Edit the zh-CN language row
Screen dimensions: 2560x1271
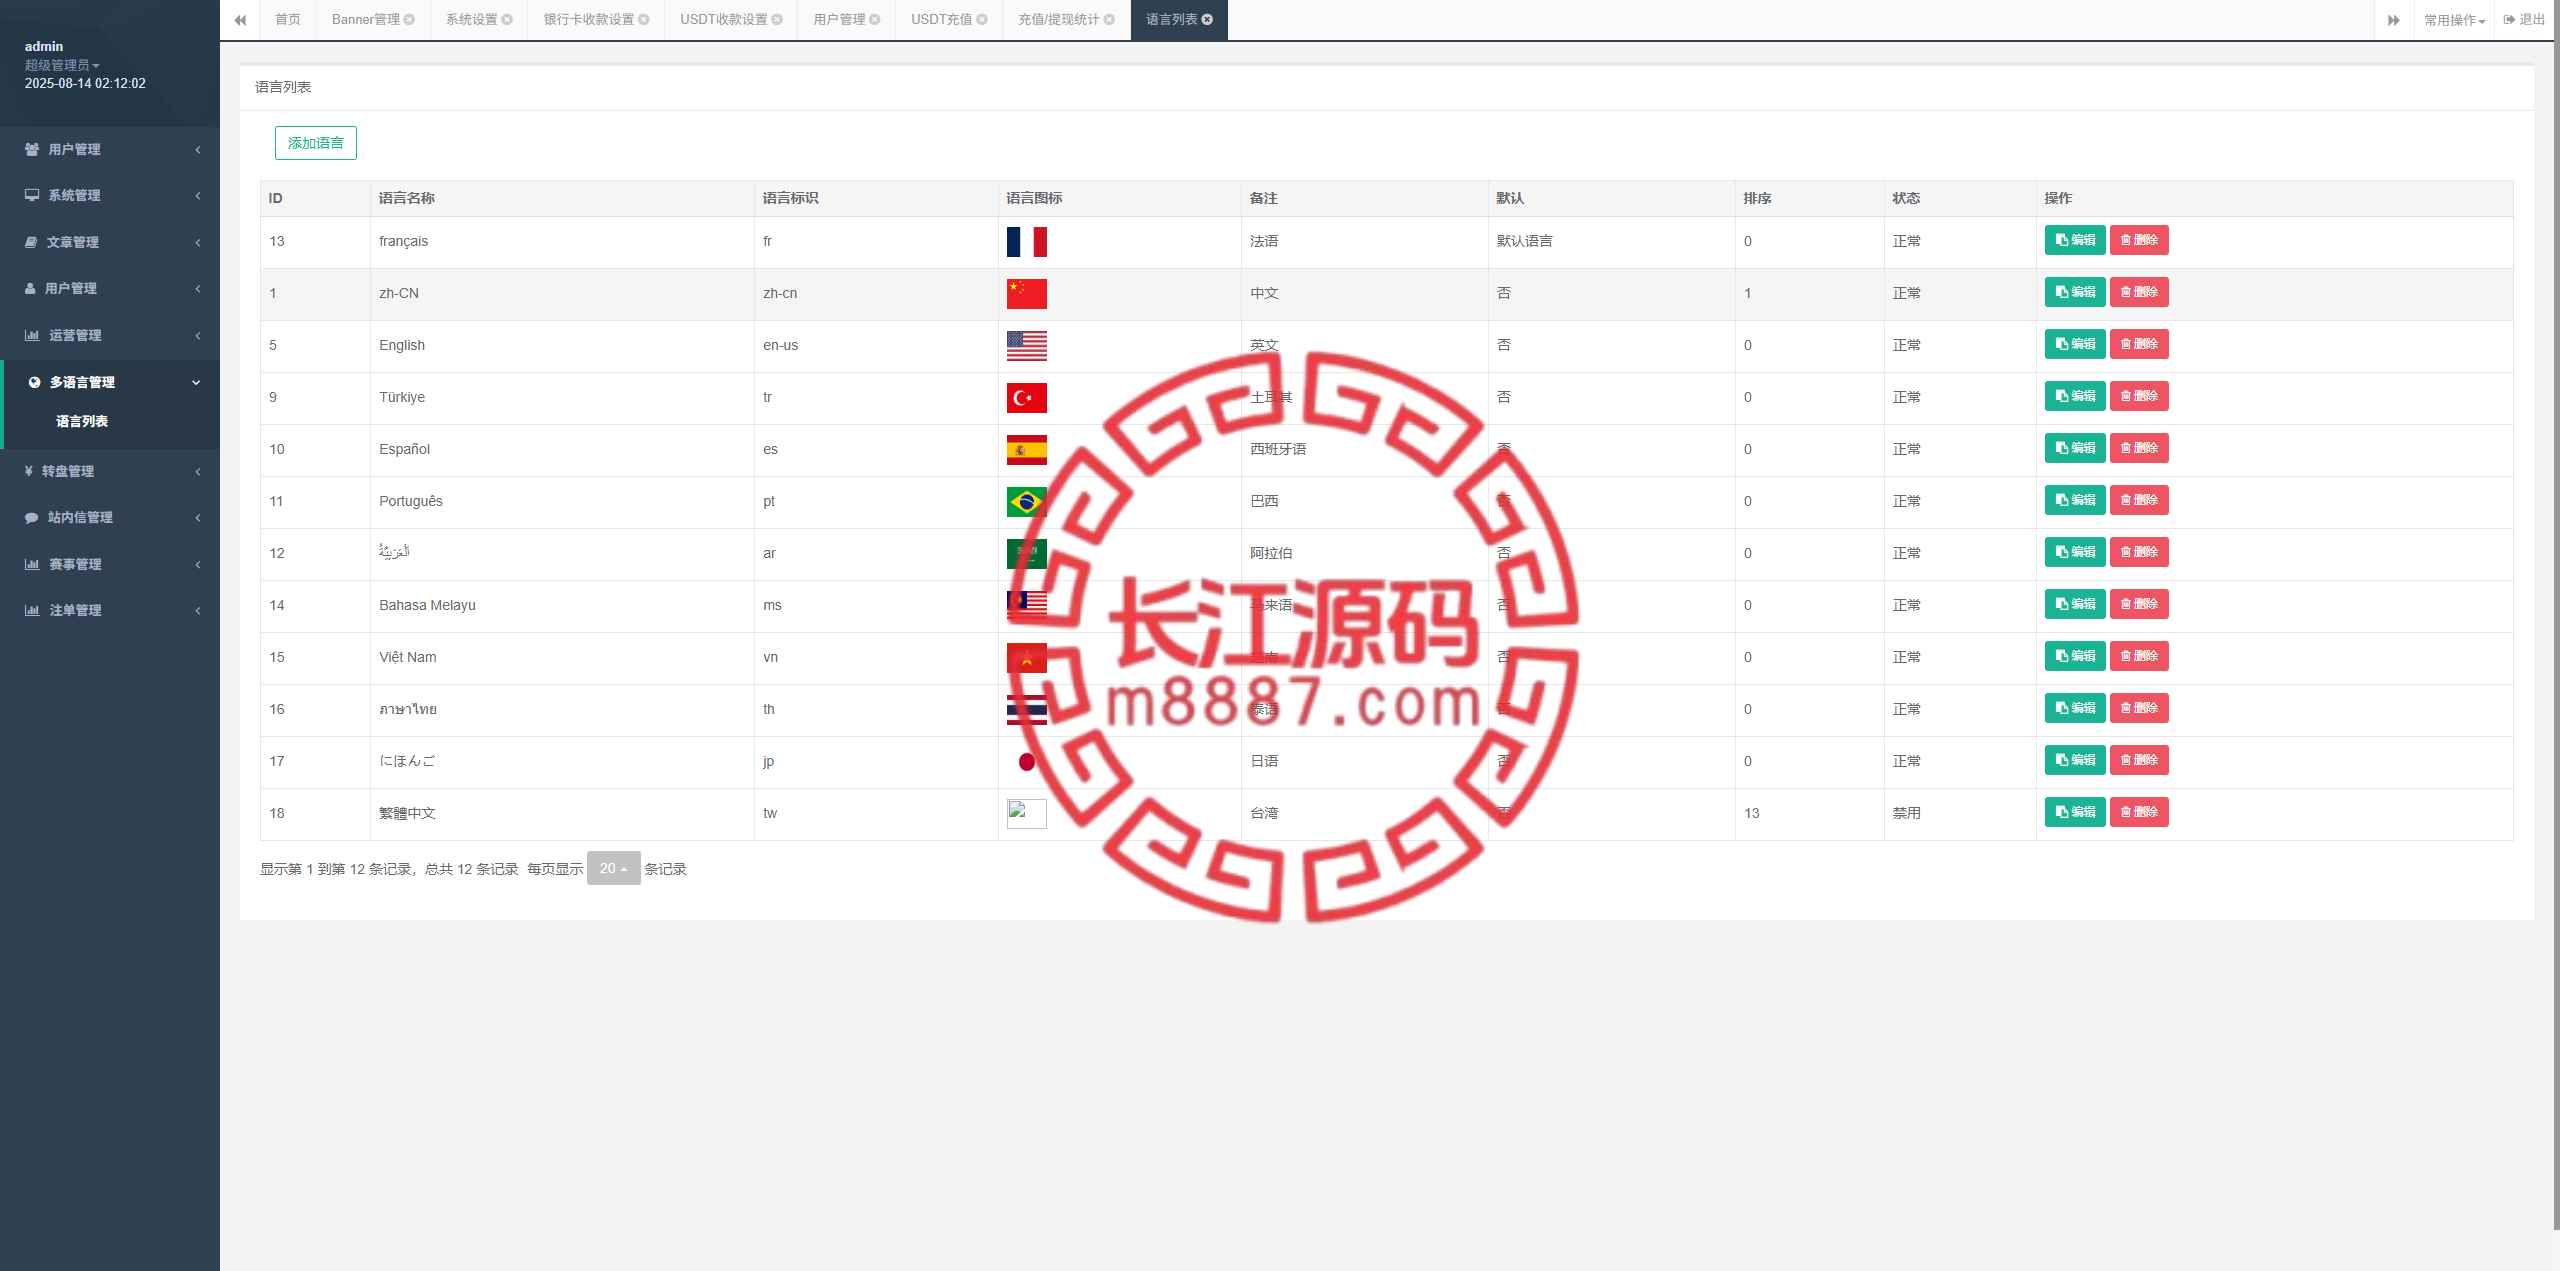point(2075,292)
